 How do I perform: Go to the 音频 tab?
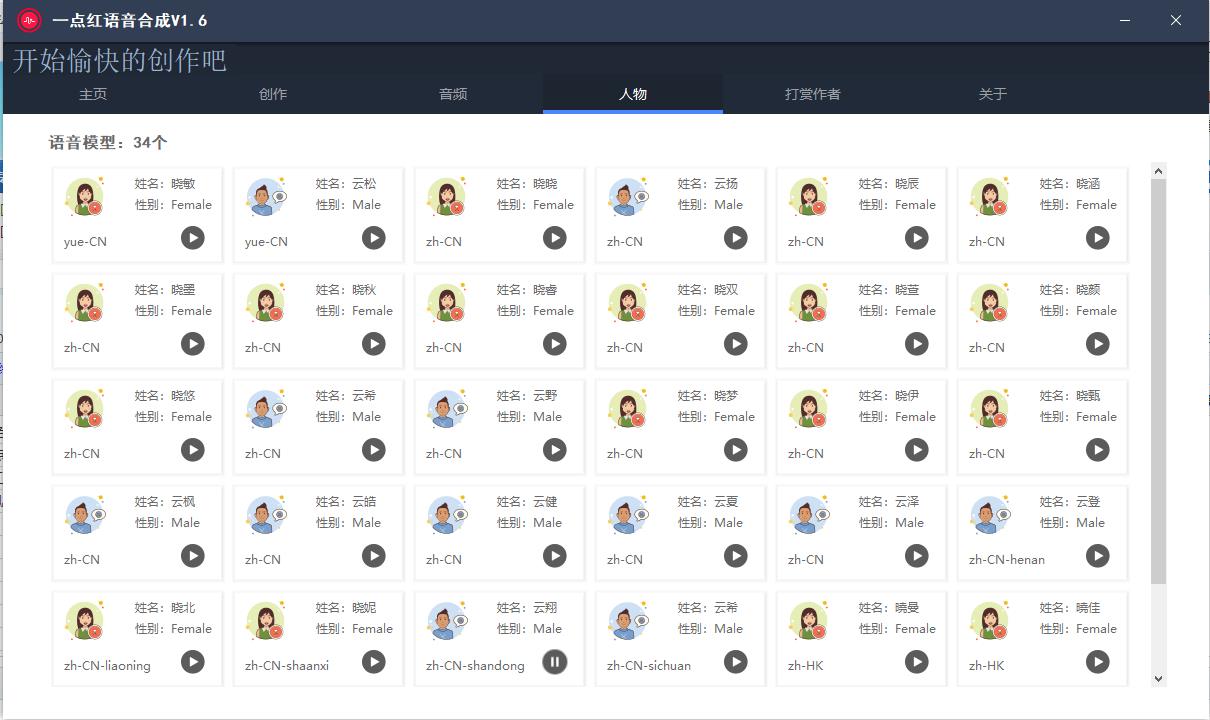(453, 94)
